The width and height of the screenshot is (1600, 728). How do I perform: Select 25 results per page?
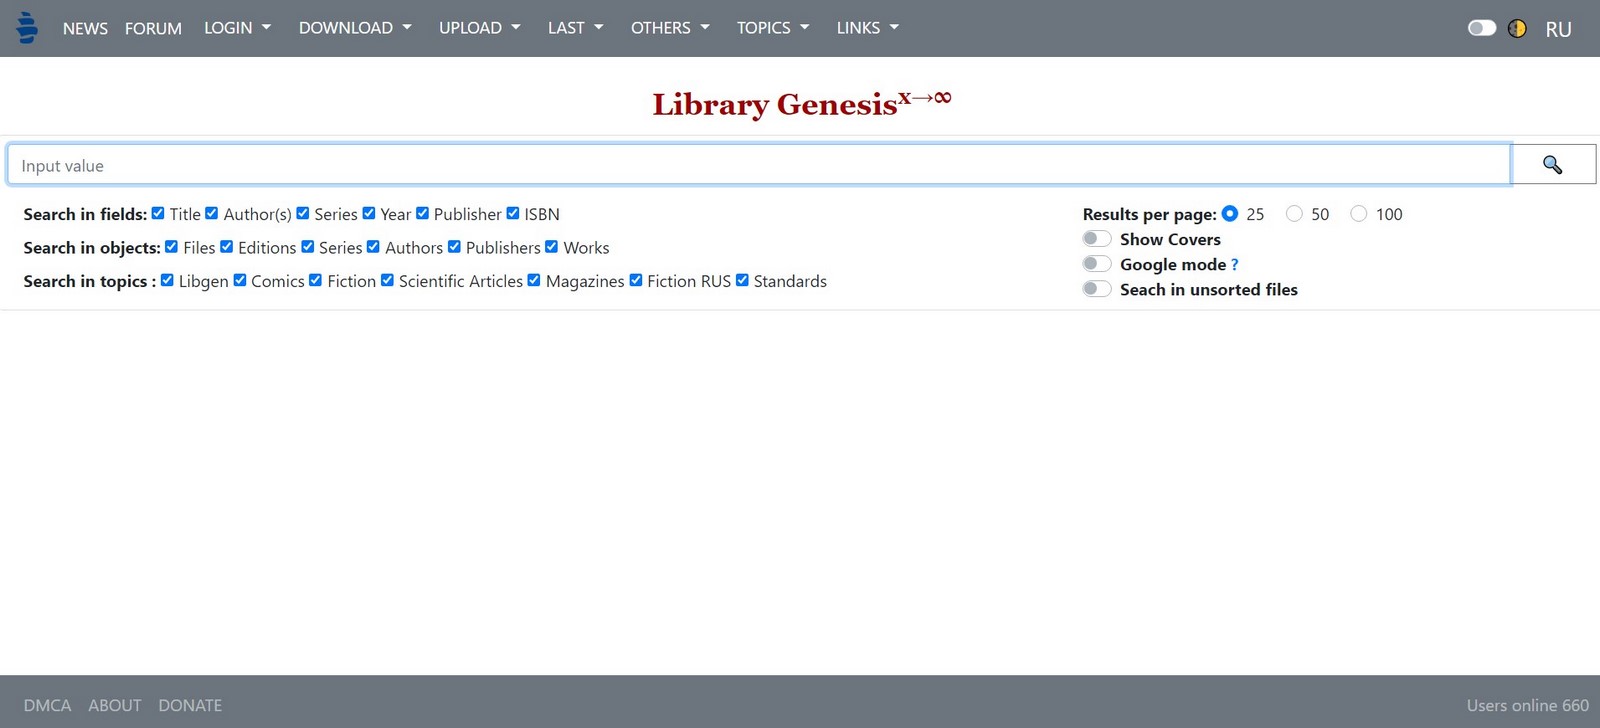click(1230, 213)
